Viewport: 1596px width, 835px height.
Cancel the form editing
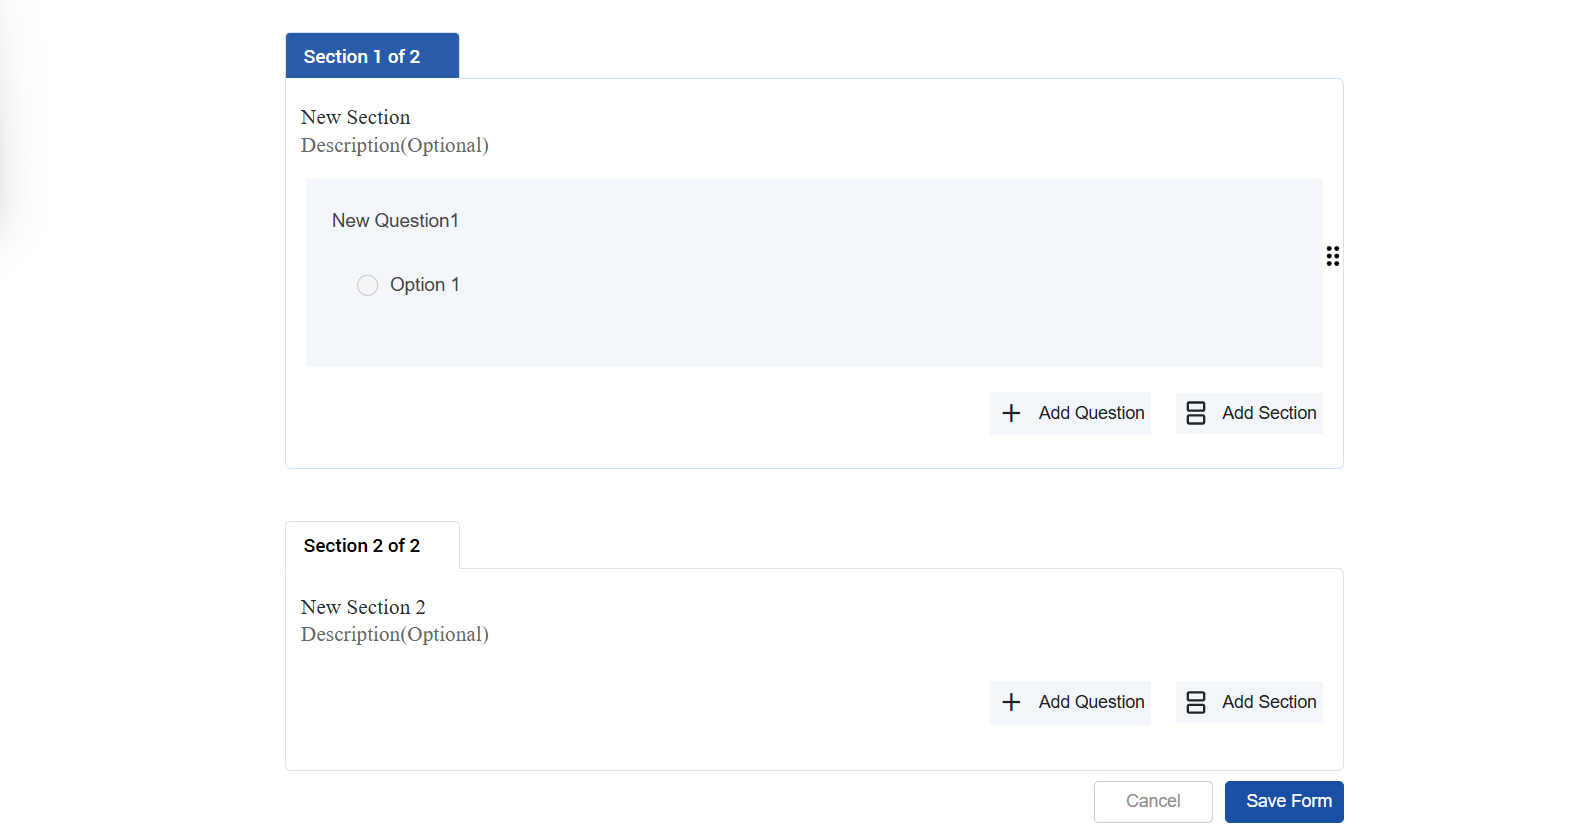click(x=1152, y=801)
